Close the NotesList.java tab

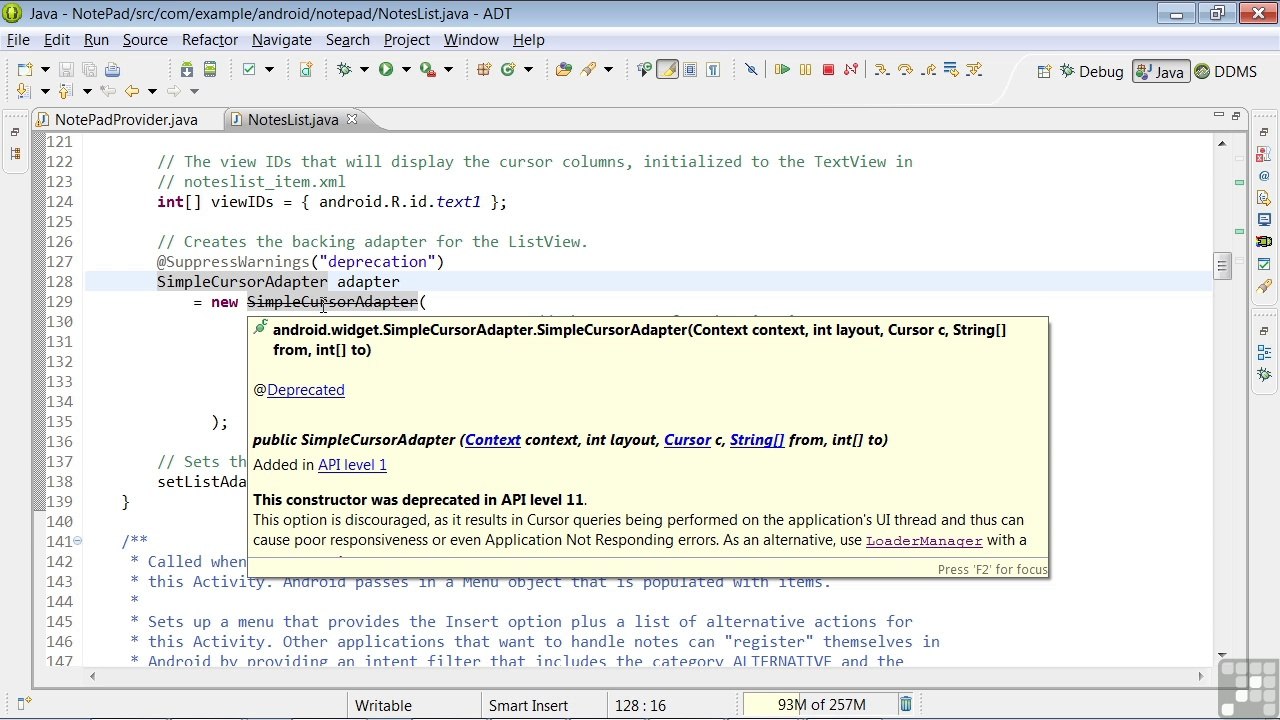click(352, 119)
